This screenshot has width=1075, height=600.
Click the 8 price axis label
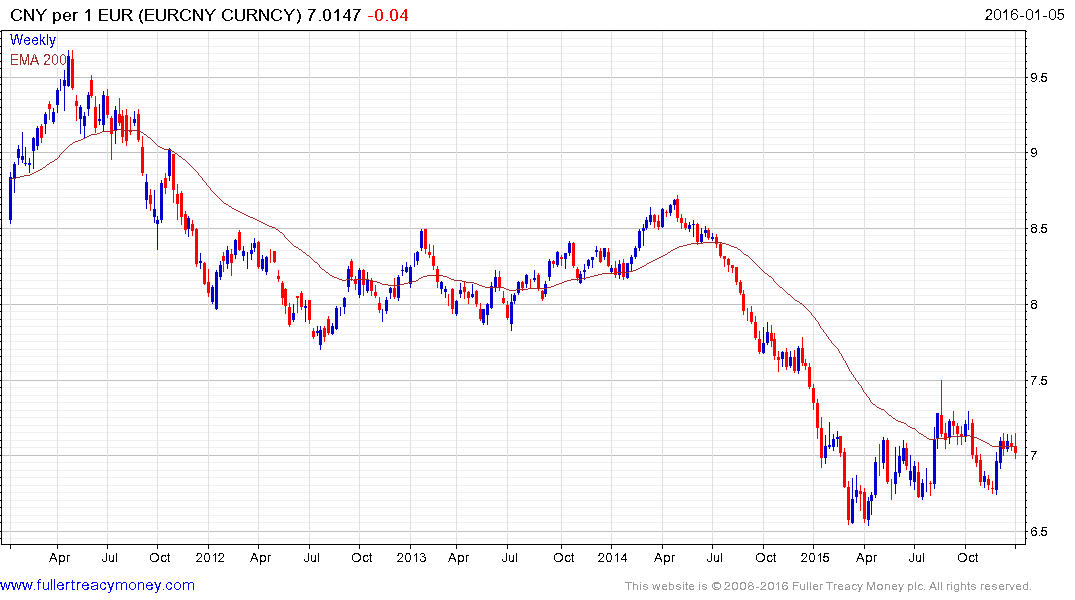(1034, 304)
